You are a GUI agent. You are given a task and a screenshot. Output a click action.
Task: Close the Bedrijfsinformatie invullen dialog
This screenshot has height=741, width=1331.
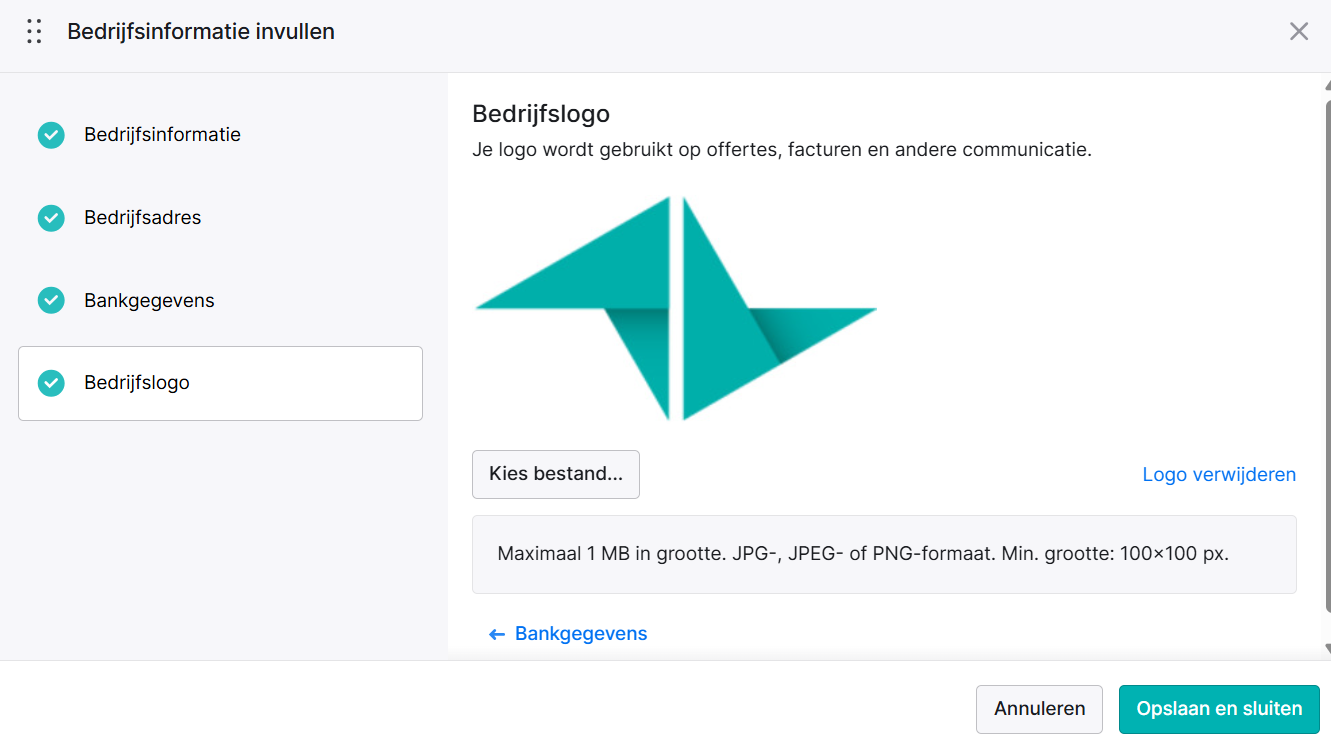(1299, 32)
